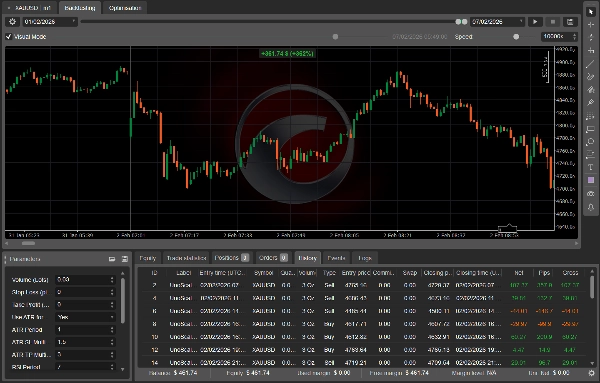This screenshot has height=383, width=600.
Task: Open the Events tab
Action: coord(336,258)
